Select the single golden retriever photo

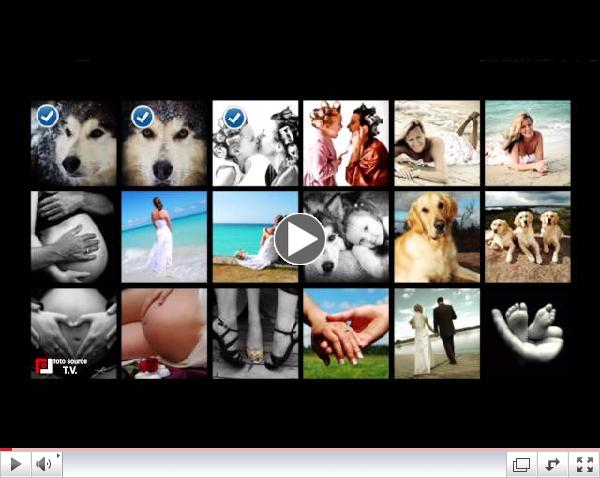pyautogui.click(x=437, y=237)
